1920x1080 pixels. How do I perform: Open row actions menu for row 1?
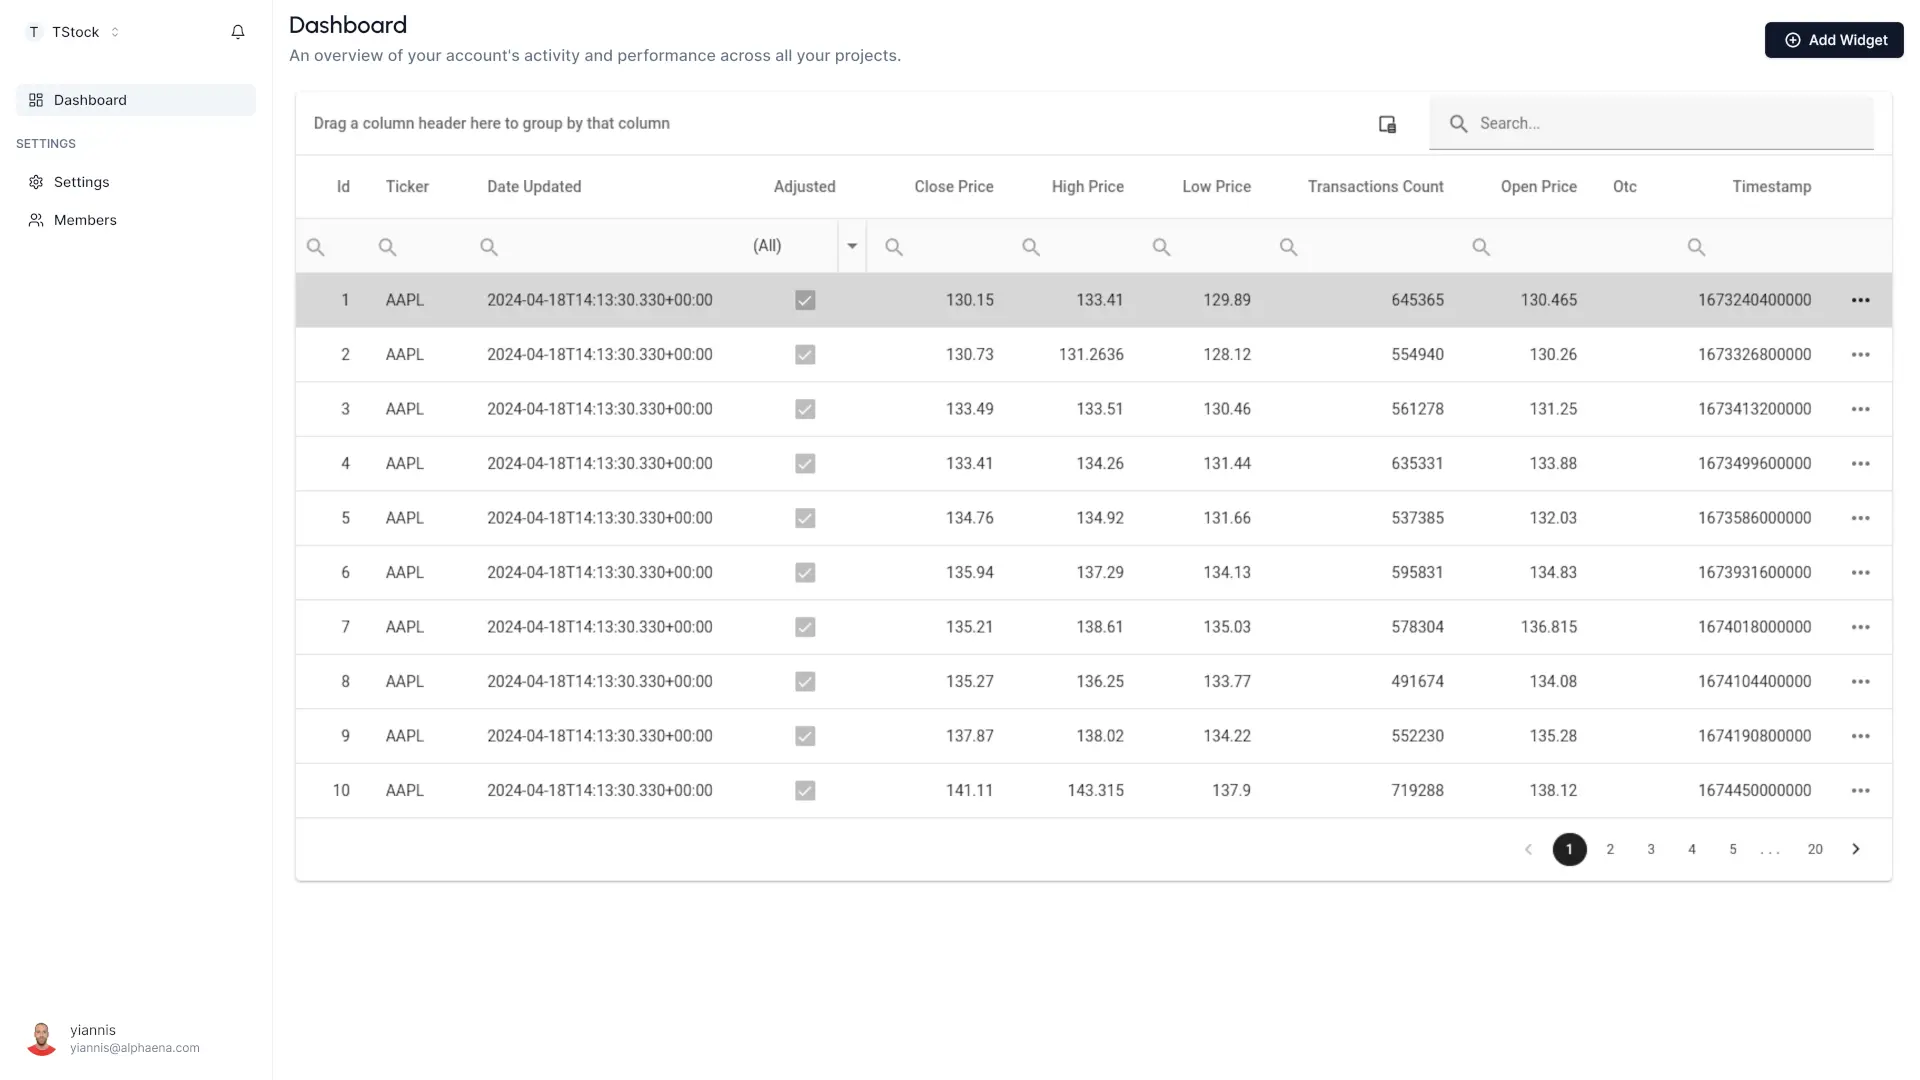(x=1860, y=300)
